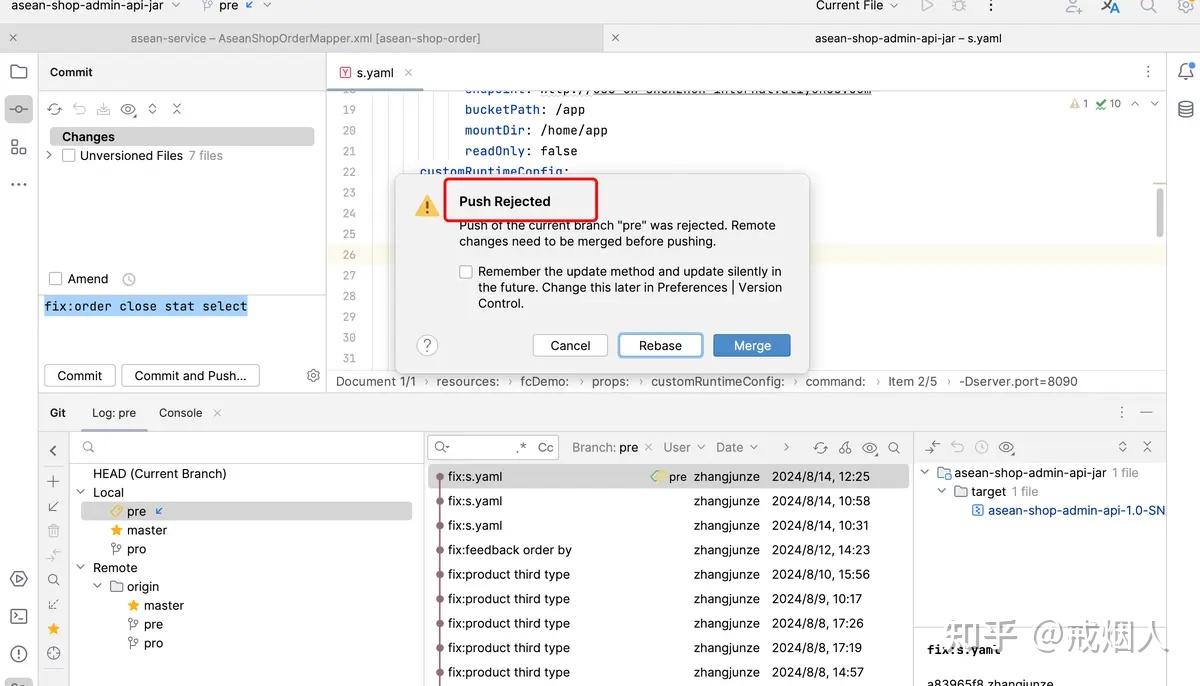Viewport: 1200px width, 686px height.
Task: Open Show Diff eye icon in Commit toolbar
Action: point(127,108)
